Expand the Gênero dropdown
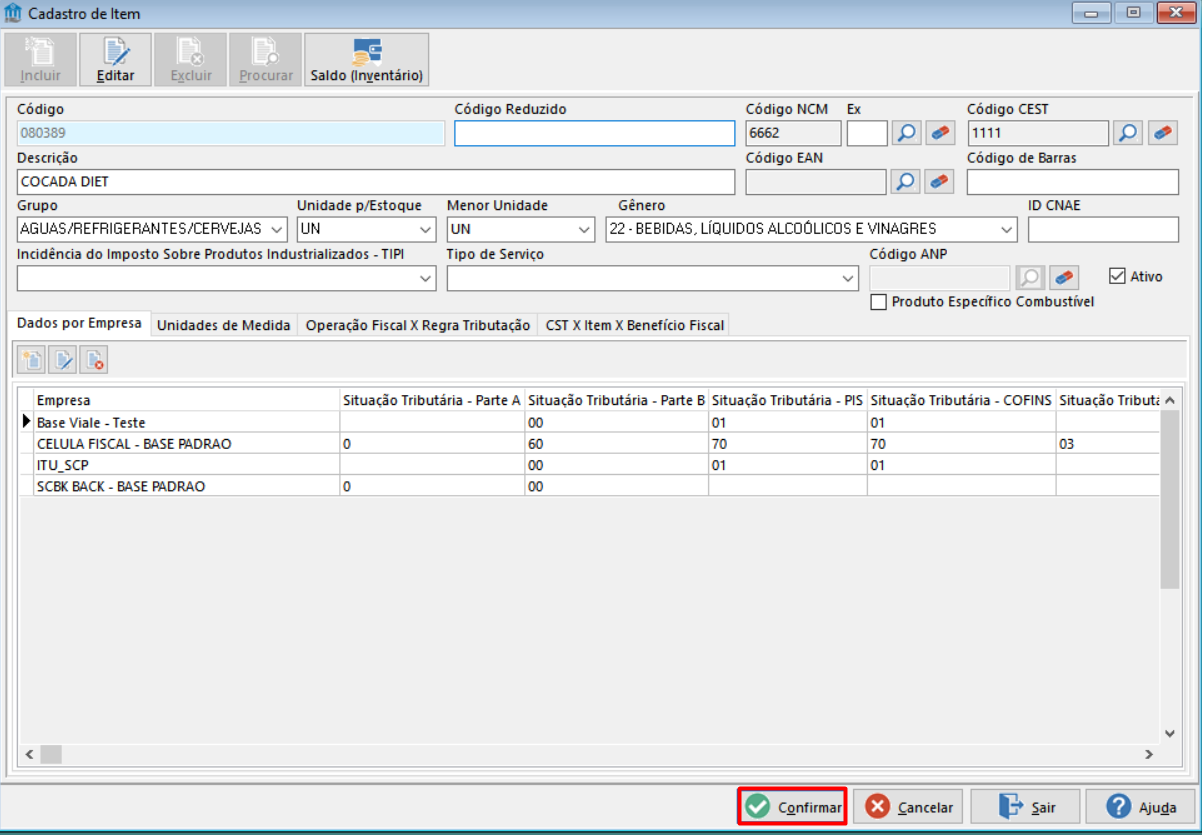Screen dimensions: 1202x835 (1006, 229)
